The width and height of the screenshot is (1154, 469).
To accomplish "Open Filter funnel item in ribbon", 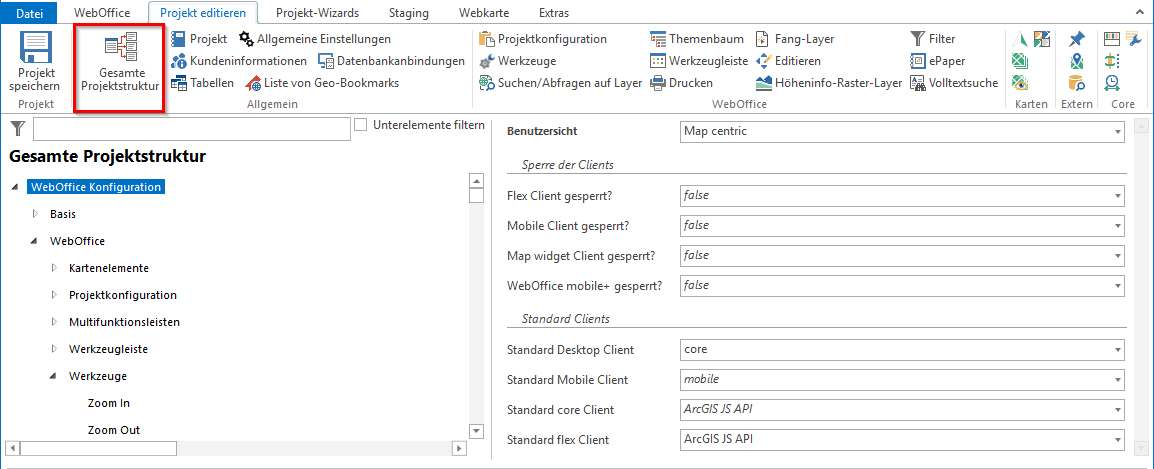I will [933, 38].
